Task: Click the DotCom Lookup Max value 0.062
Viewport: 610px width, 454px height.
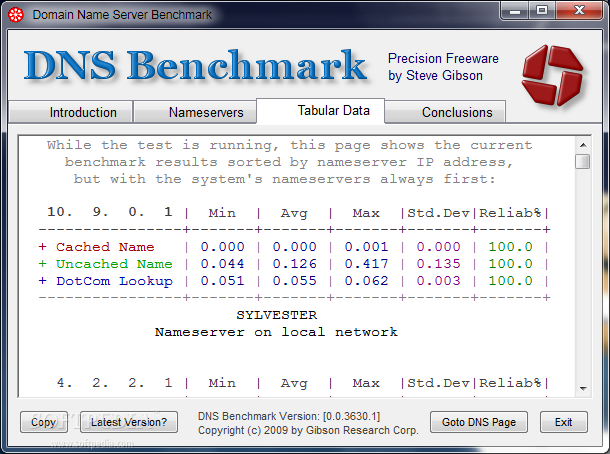Action: point(366,281)
